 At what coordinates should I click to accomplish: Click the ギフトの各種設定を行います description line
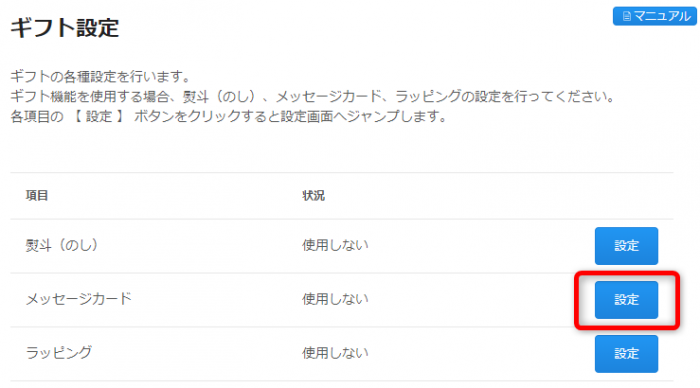pyautogui.click(x=100, y=76)
